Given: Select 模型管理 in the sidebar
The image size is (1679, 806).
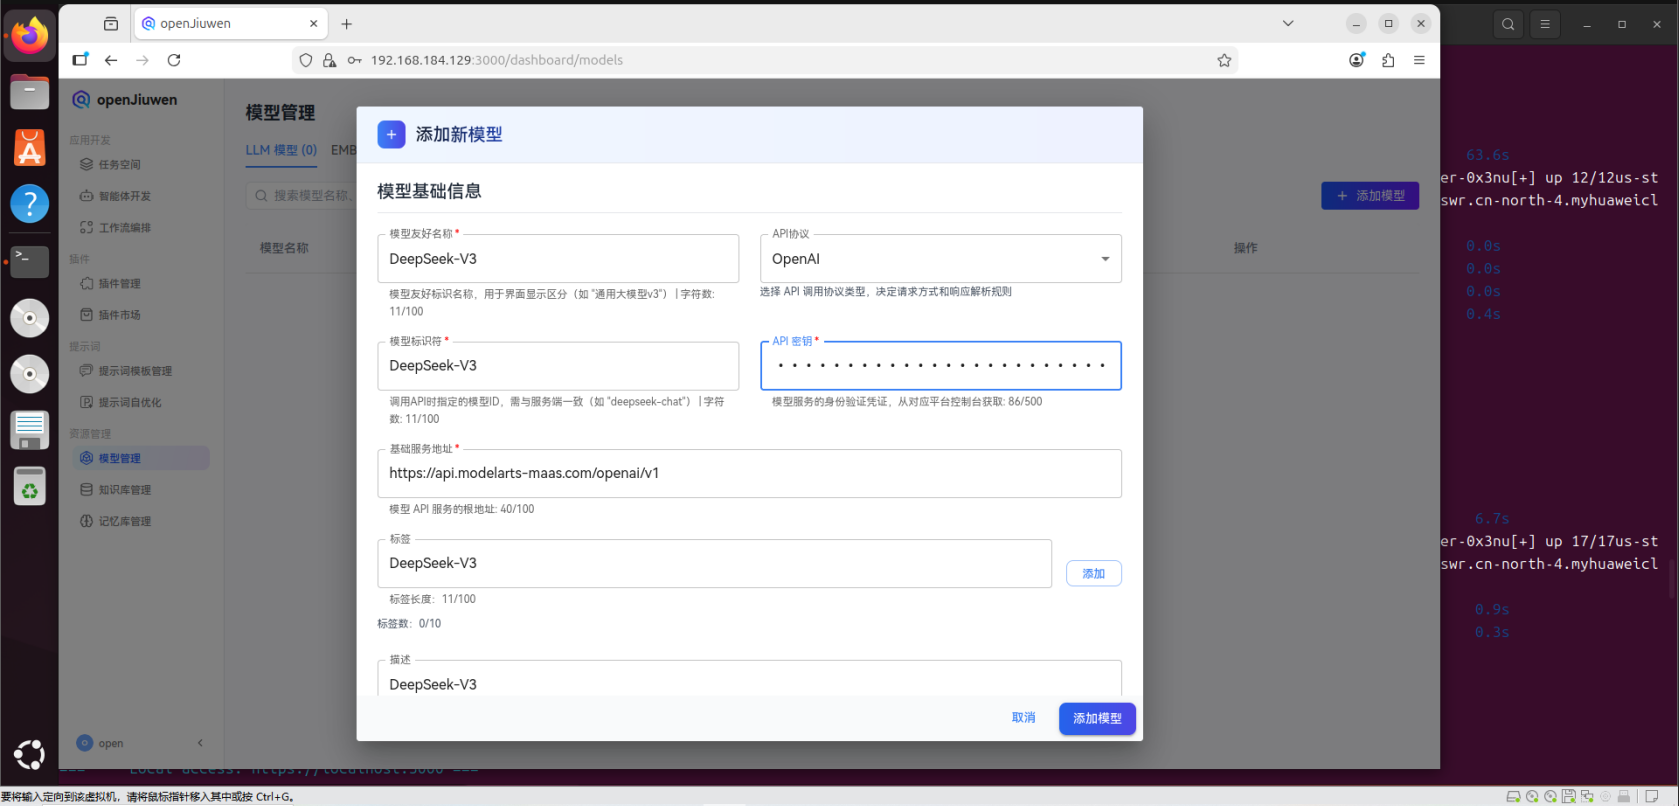Looking at the screenshot, I should 141,458.
